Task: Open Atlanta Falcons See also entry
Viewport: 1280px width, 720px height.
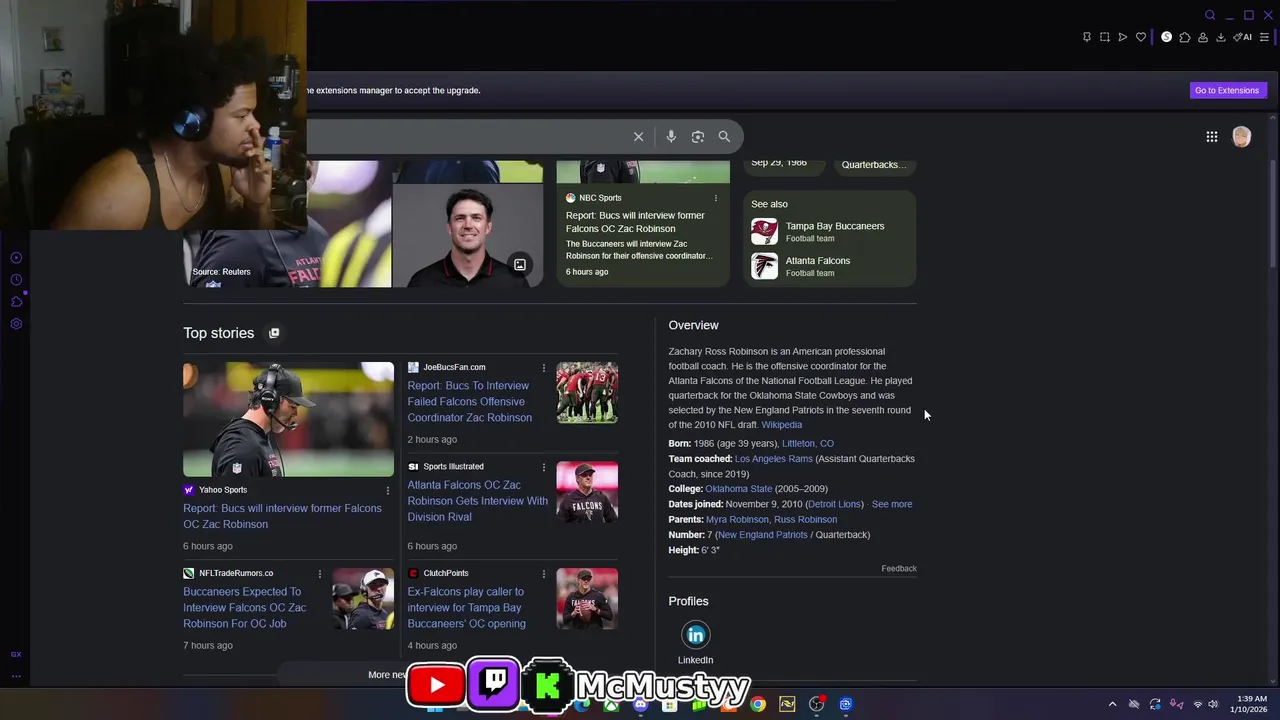Action: point(829,266)
